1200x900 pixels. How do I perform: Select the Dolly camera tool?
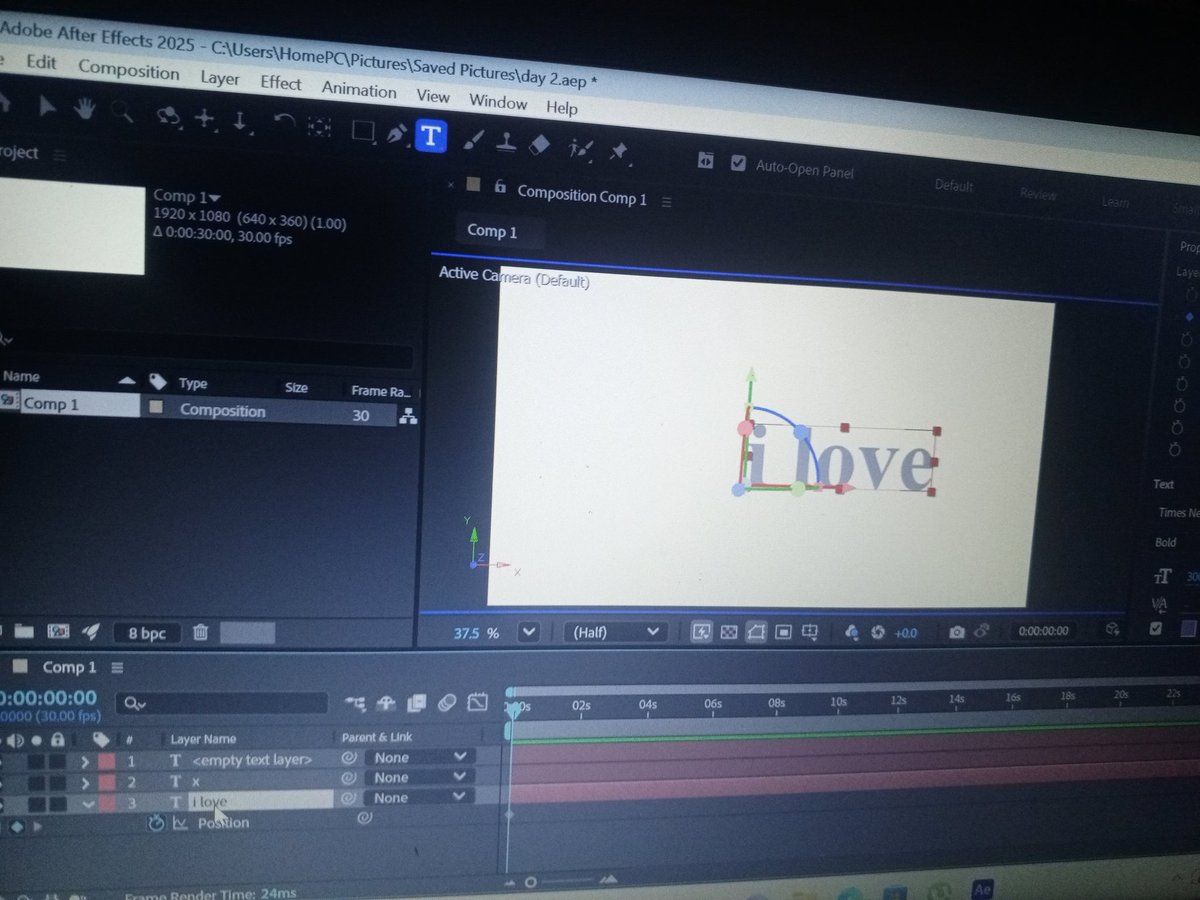coord(241,121)
